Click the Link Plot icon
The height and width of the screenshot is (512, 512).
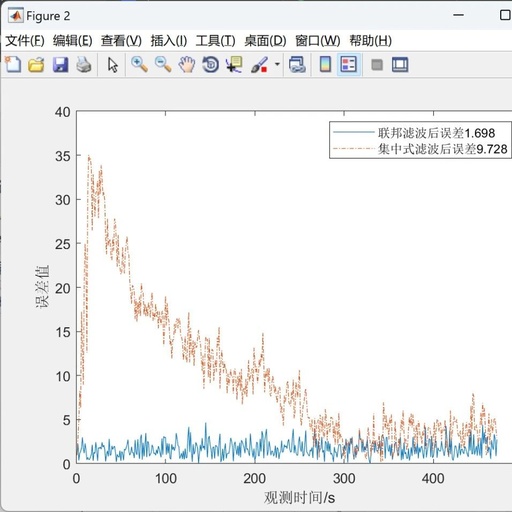297,64
